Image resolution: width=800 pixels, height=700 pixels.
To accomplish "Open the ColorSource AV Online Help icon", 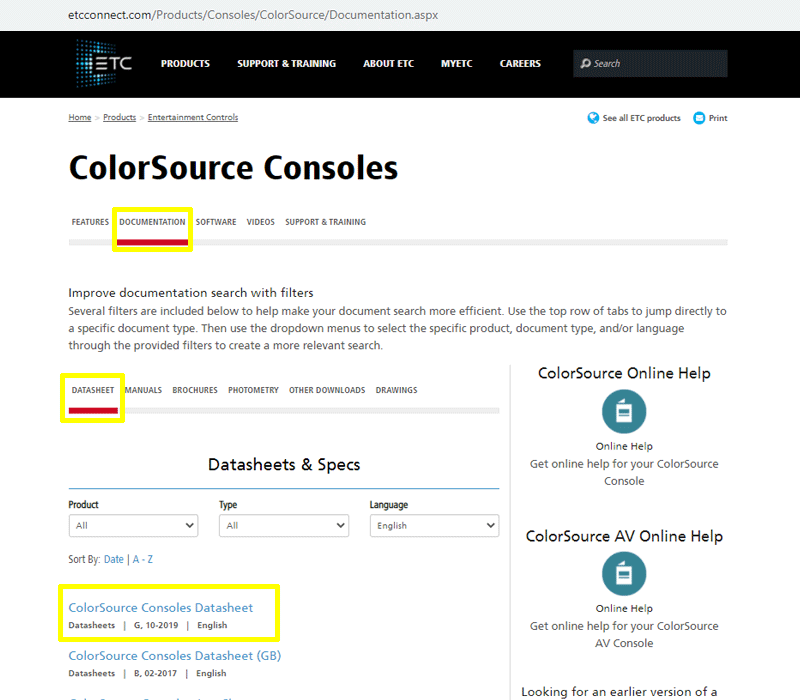I will pos(624,574).
